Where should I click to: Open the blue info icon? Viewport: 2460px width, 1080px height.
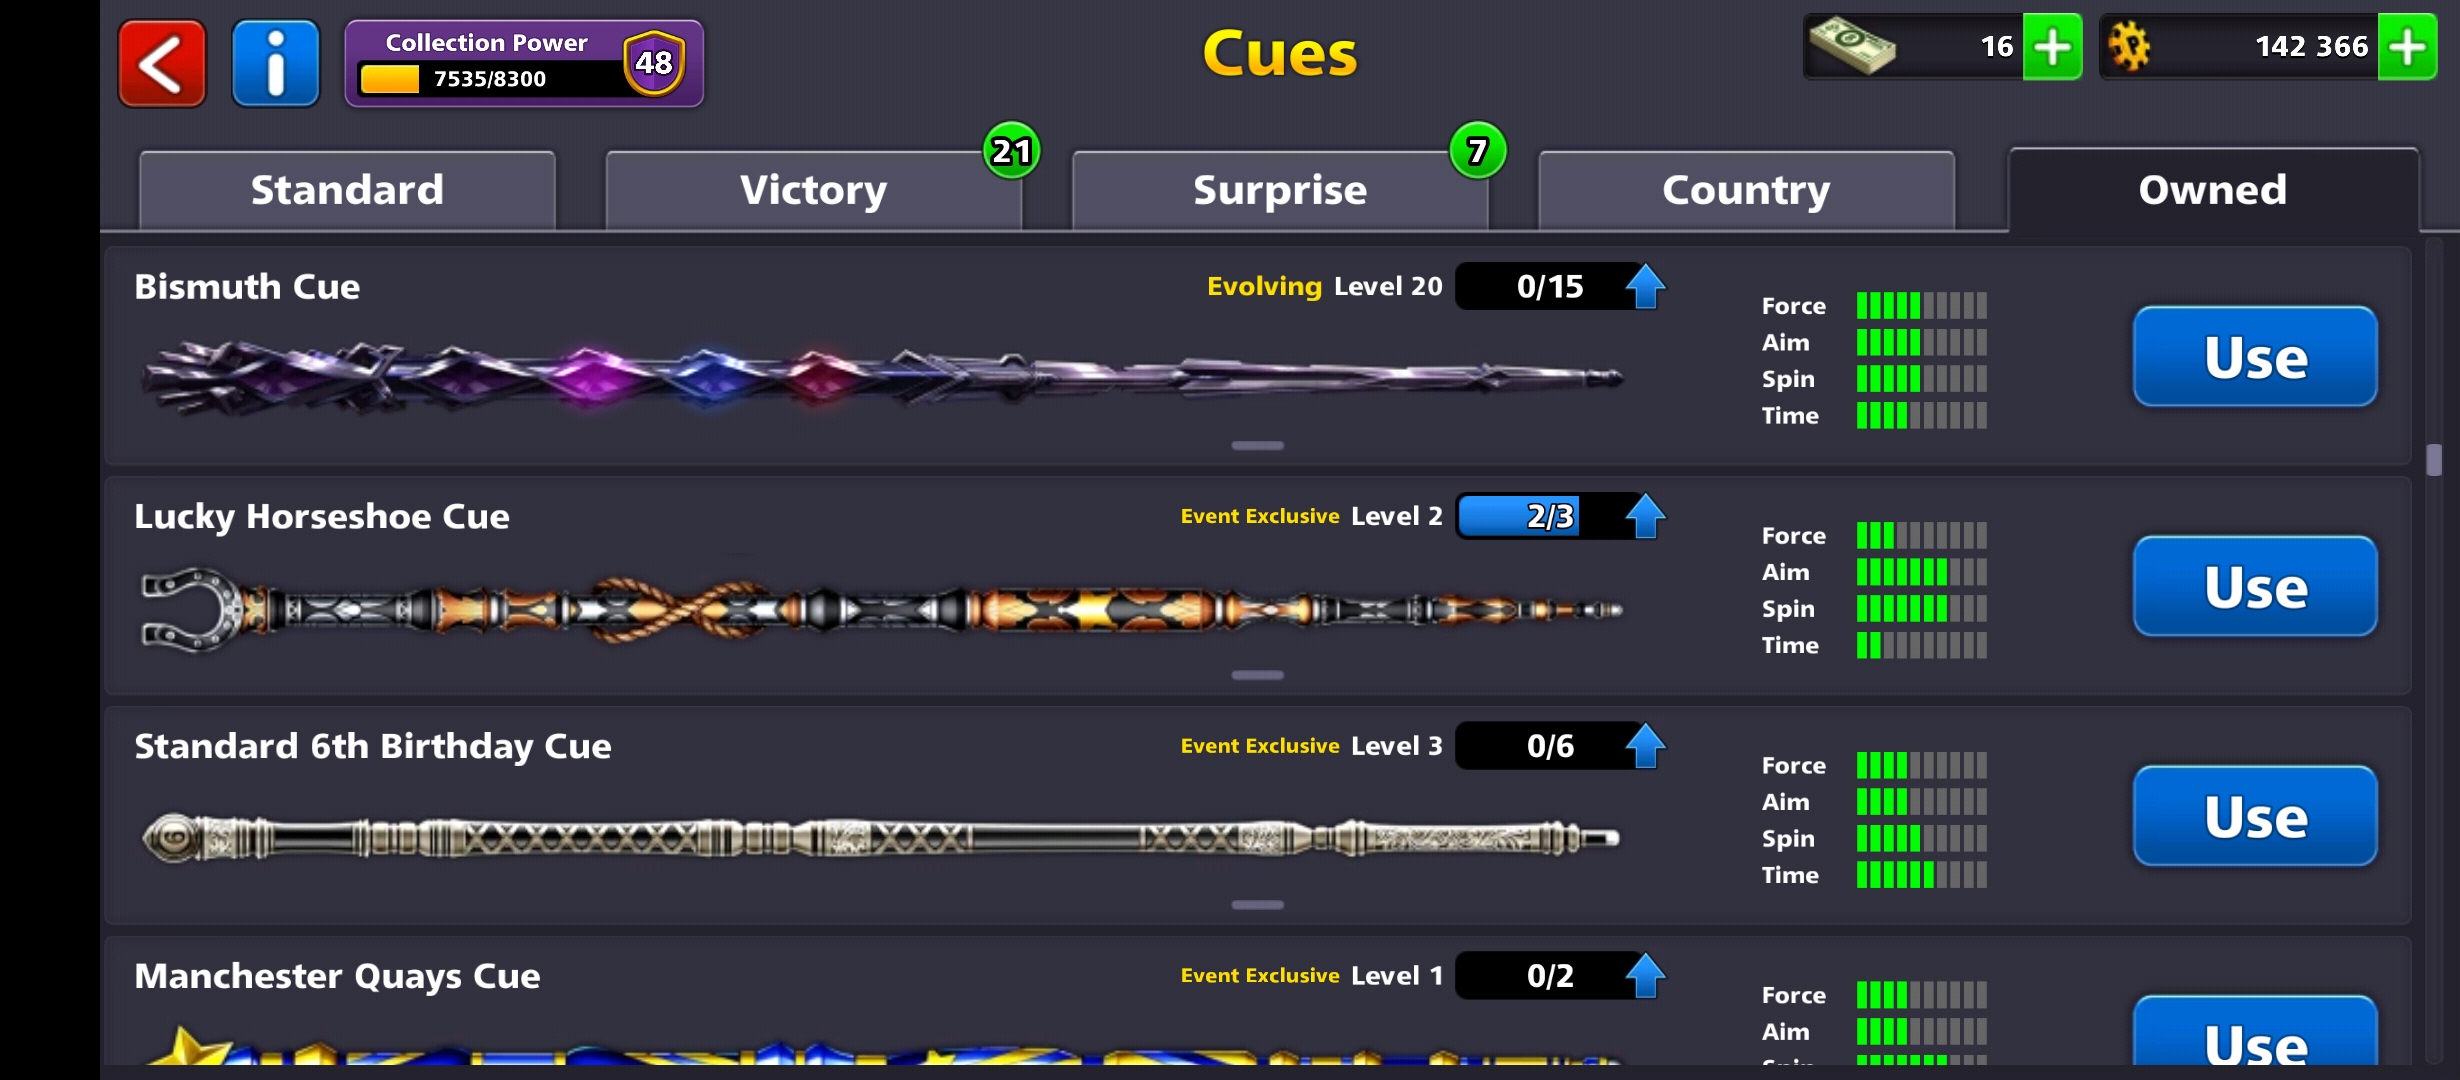(276, 64)
